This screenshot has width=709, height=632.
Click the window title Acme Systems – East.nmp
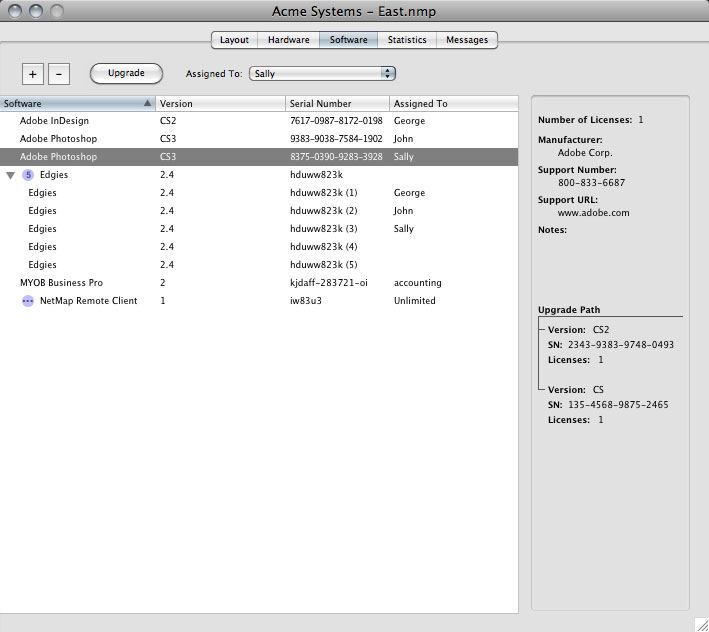click(x=354, y=11)
